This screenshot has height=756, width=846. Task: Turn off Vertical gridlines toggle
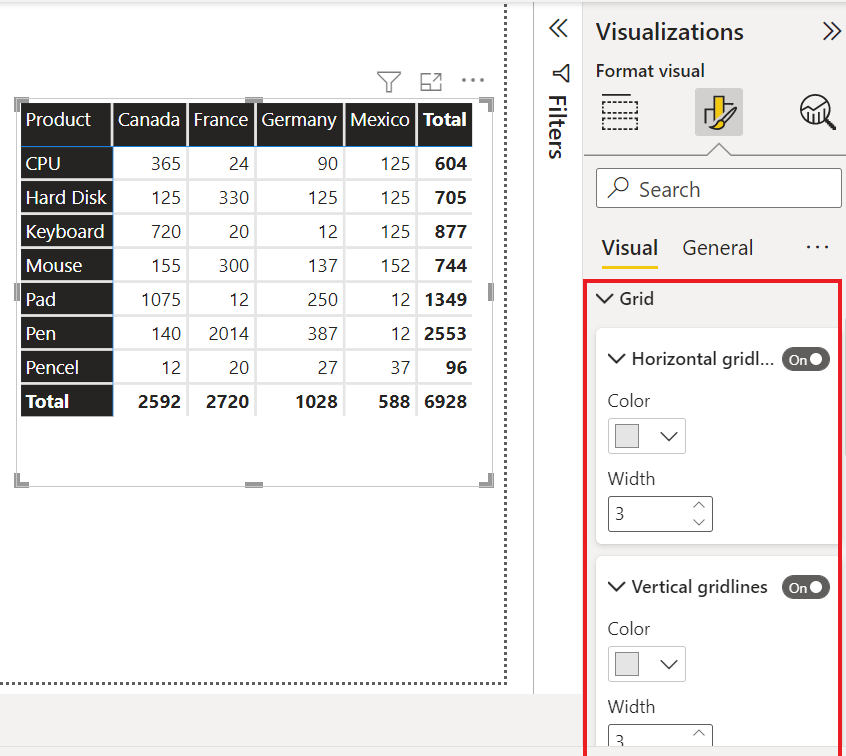click(806, 587)
